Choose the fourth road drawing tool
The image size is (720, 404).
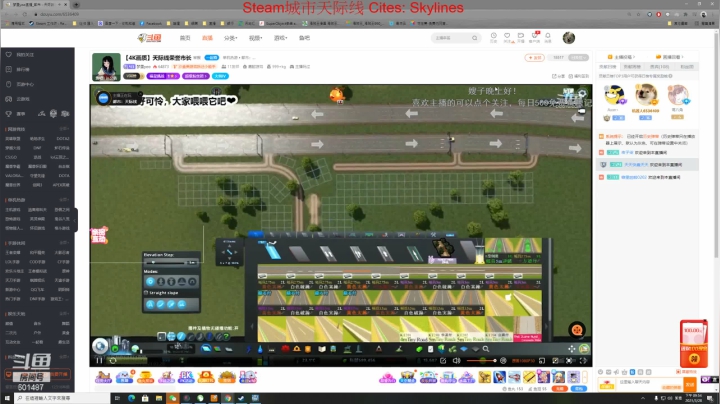pyautogui.click(x=182, y=304)
